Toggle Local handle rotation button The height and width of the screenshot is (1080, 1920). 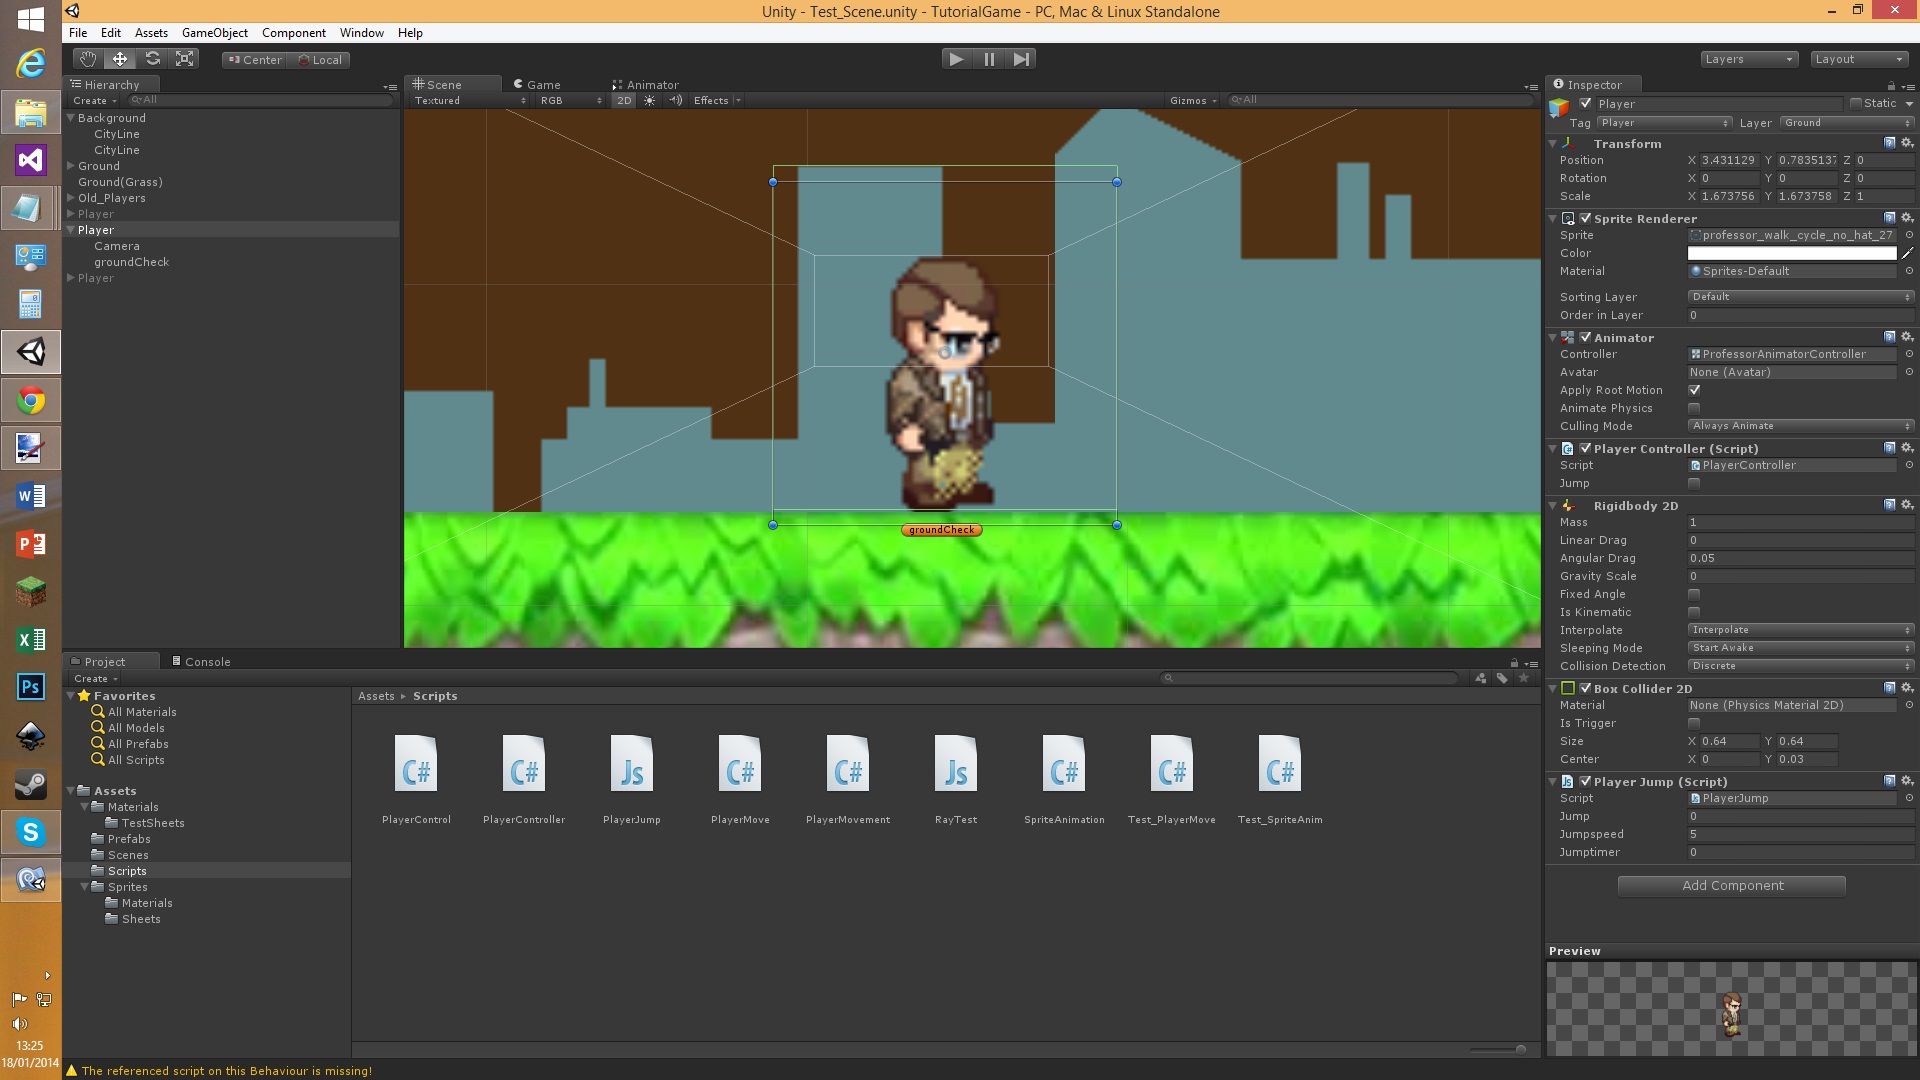[320, 60]
